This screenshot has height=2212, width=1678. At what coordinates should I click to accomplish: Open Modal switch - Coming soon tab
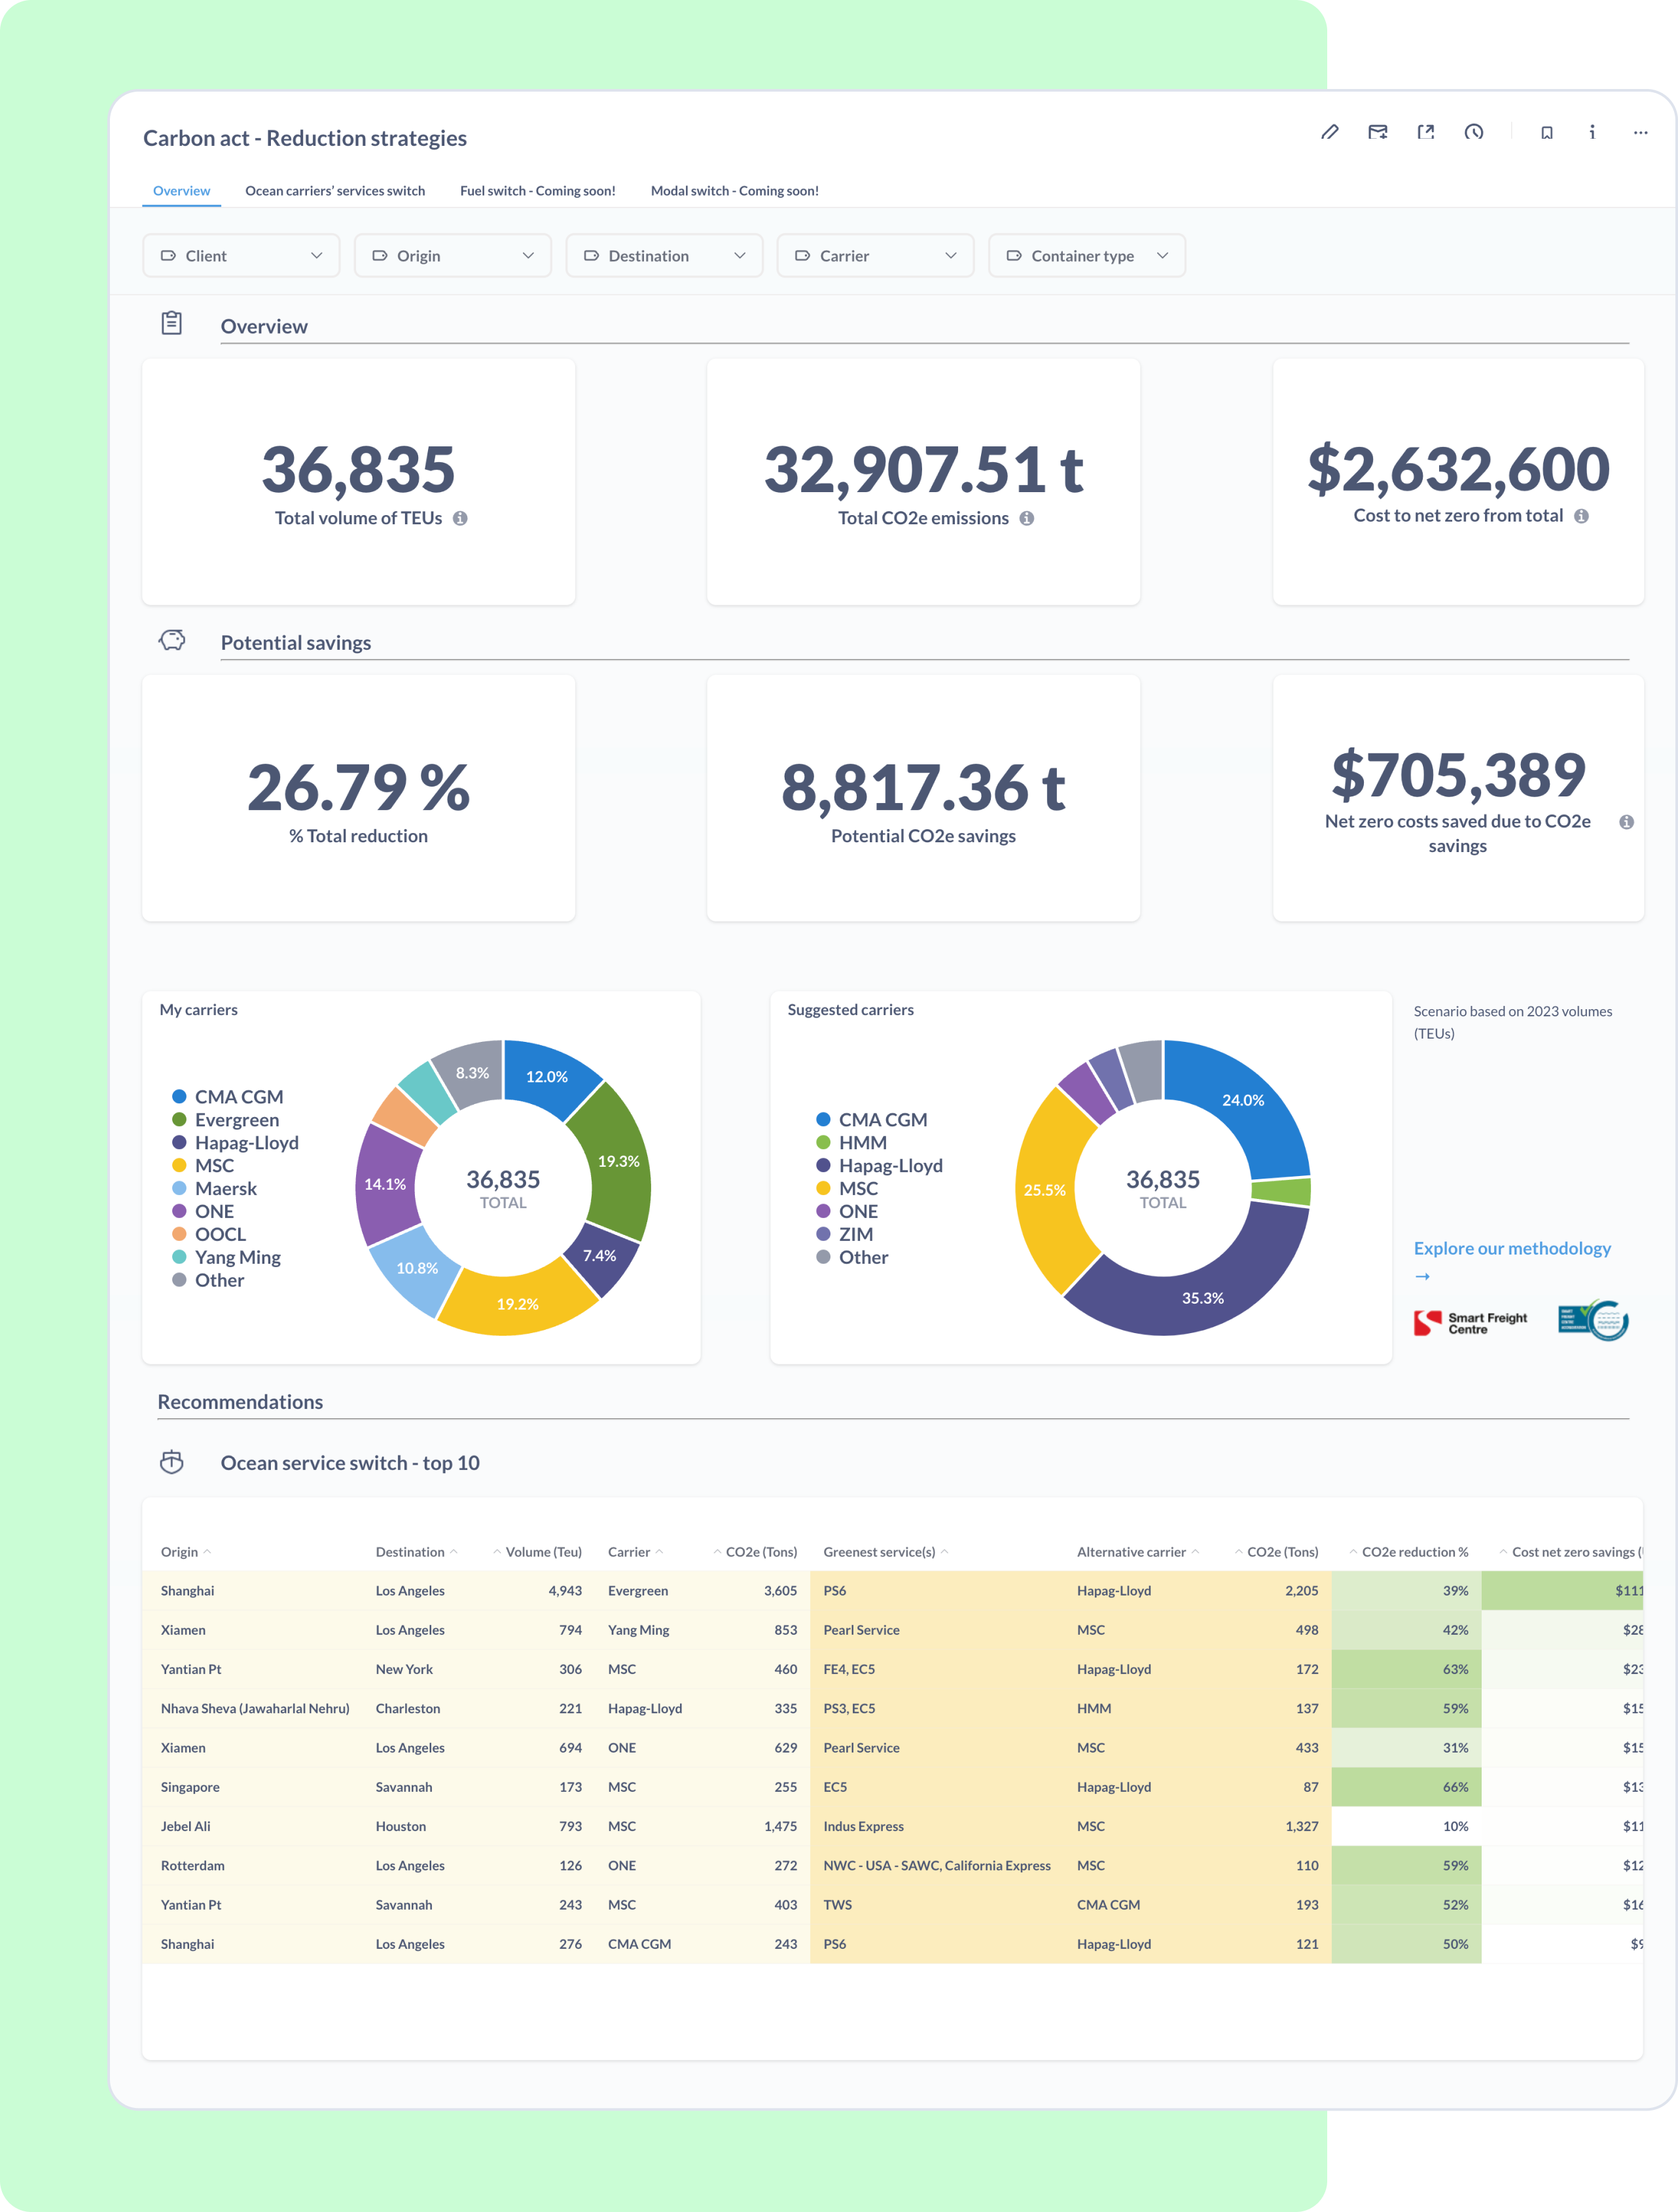pyautogui.click(x=734, y=191)
